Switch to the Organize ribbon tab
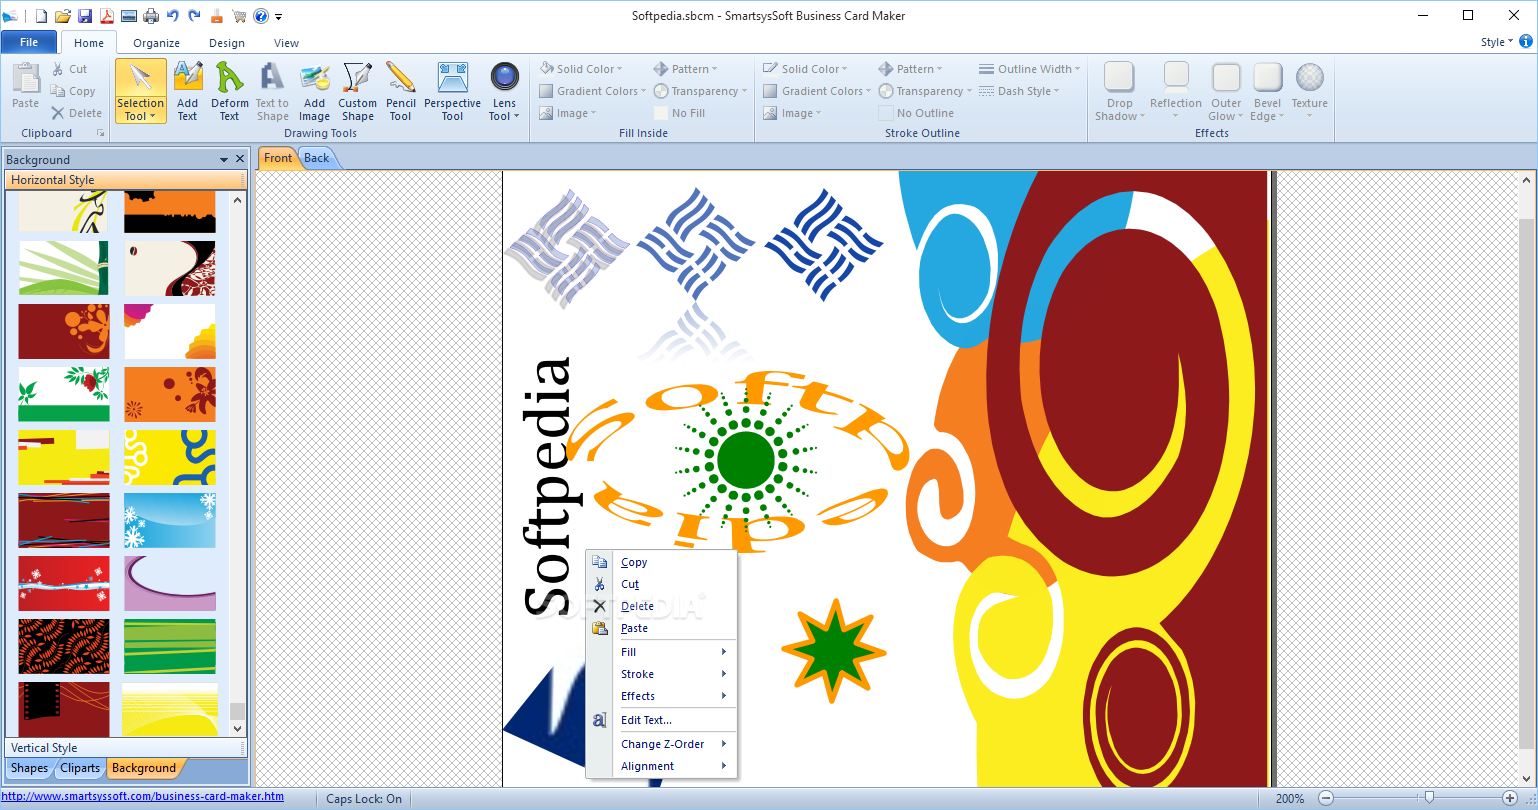1538x810 pixels. 157,43
